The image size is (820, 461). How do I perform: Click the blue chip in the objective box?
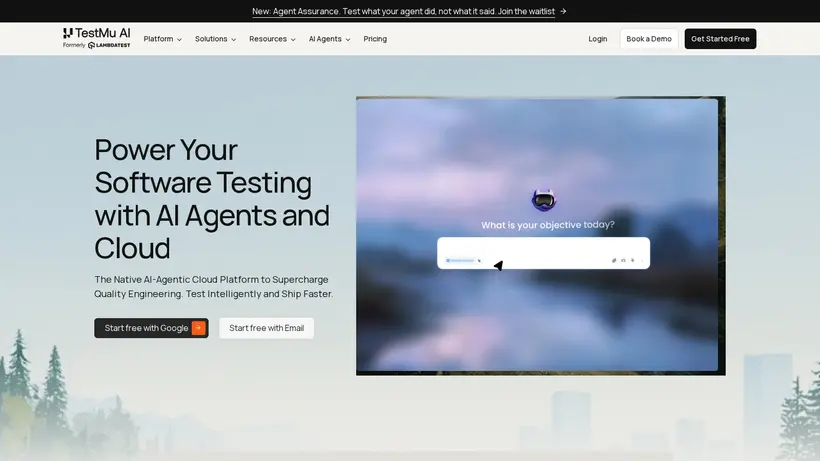pos(460,260)
